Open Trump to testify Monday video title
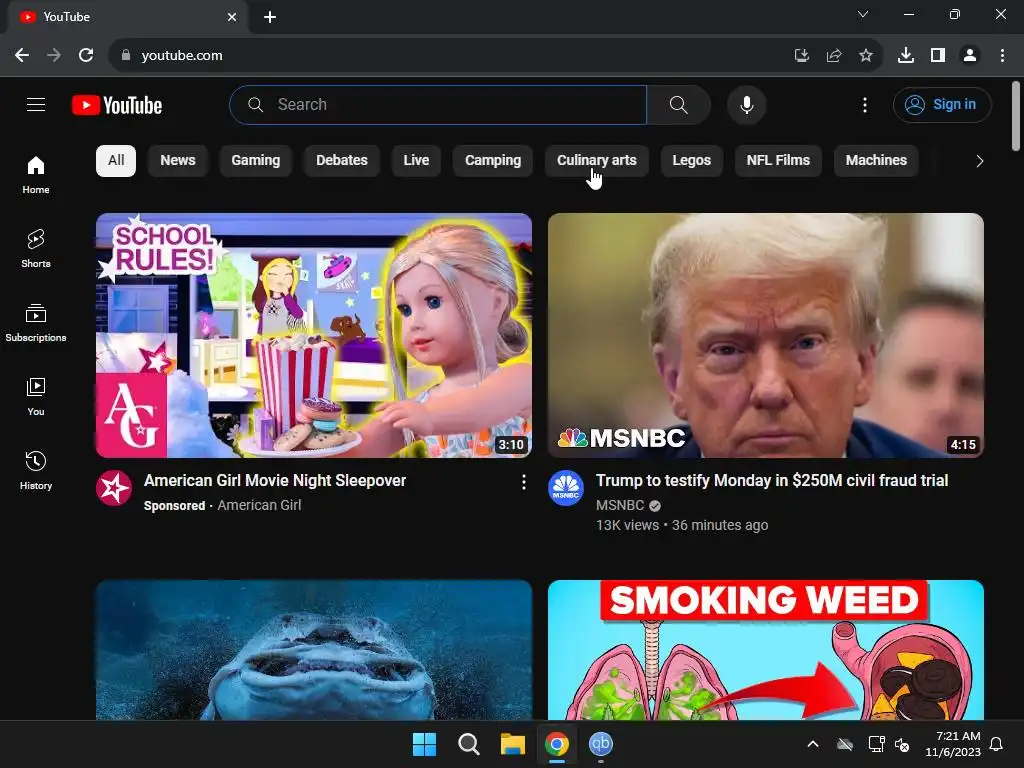Viewport: 1024px width, 768px height. 772,481
